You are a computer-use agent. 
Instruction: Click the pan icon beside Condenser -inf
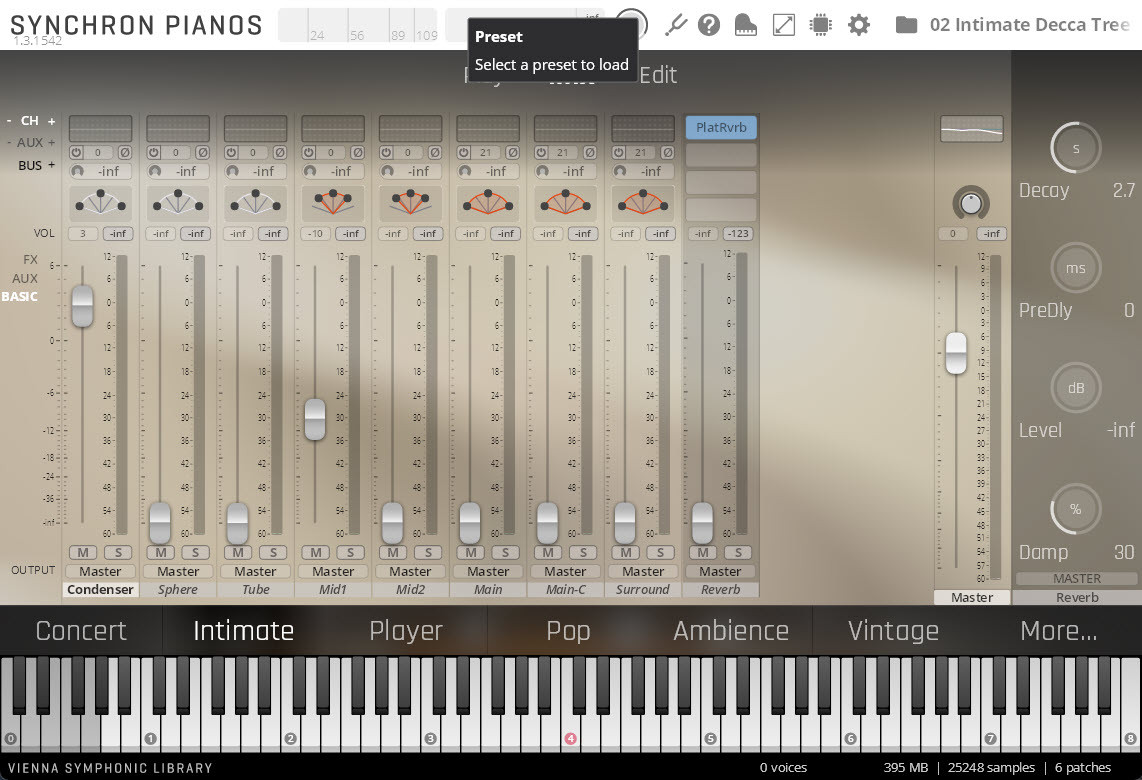click(x=77, y=171)
